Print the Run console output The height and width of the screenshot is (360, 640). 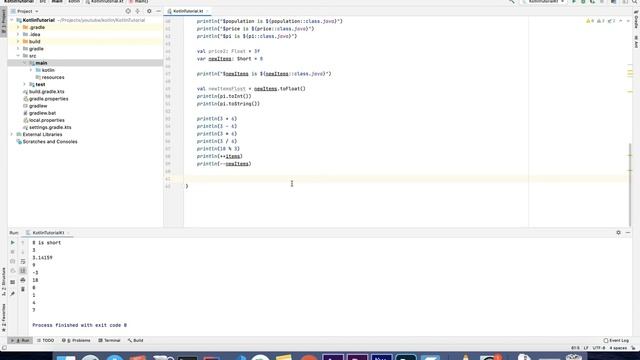[x=23, y=280]
